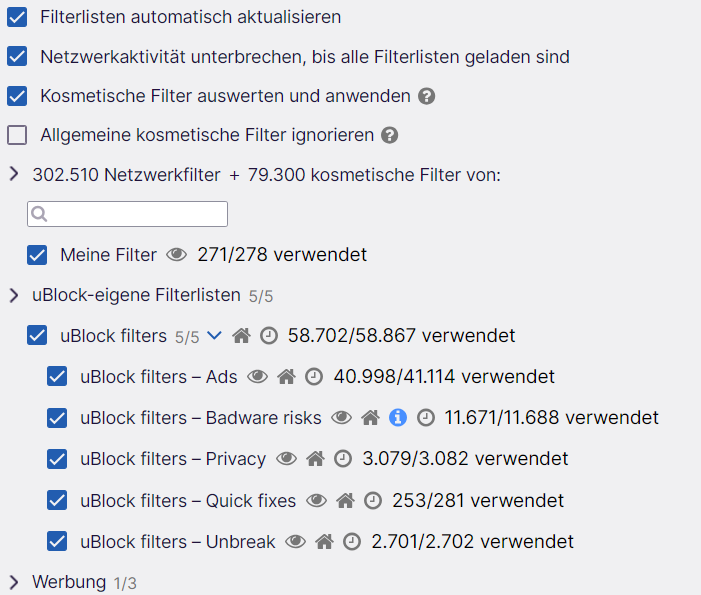The image size is (701, 595).
Task: Click the uBlock filters – Unbreak label
Action: click(x=177, y=542)
